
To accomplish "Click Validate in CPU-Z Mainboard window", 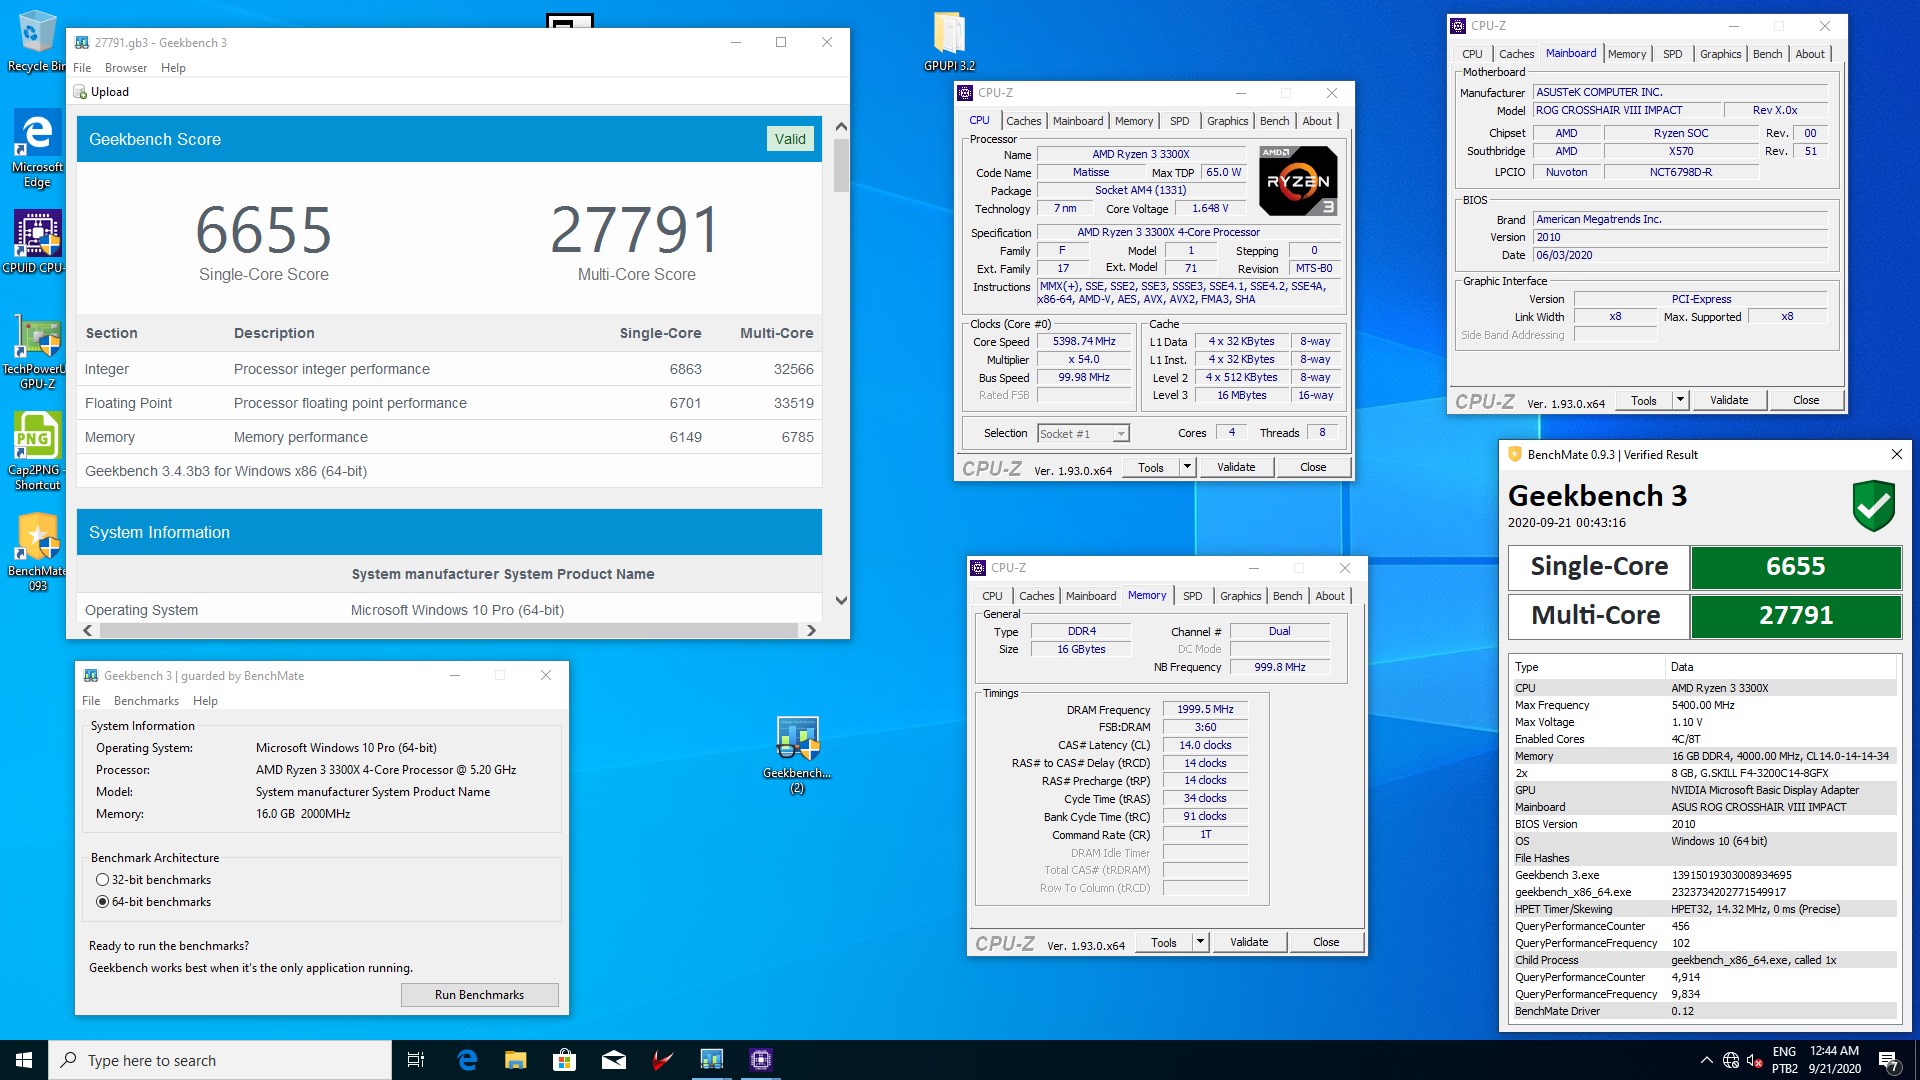I will tap(1729, 400).
